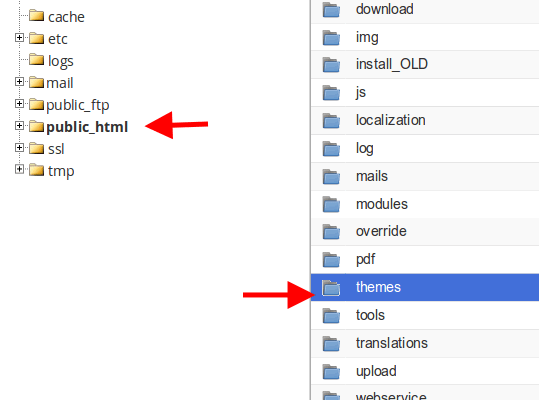Image resolution: width=539 pixels, height=400 pixels.
Task: Select the ssl folder label
Action: pyautogui.click(x=56, y=149)
